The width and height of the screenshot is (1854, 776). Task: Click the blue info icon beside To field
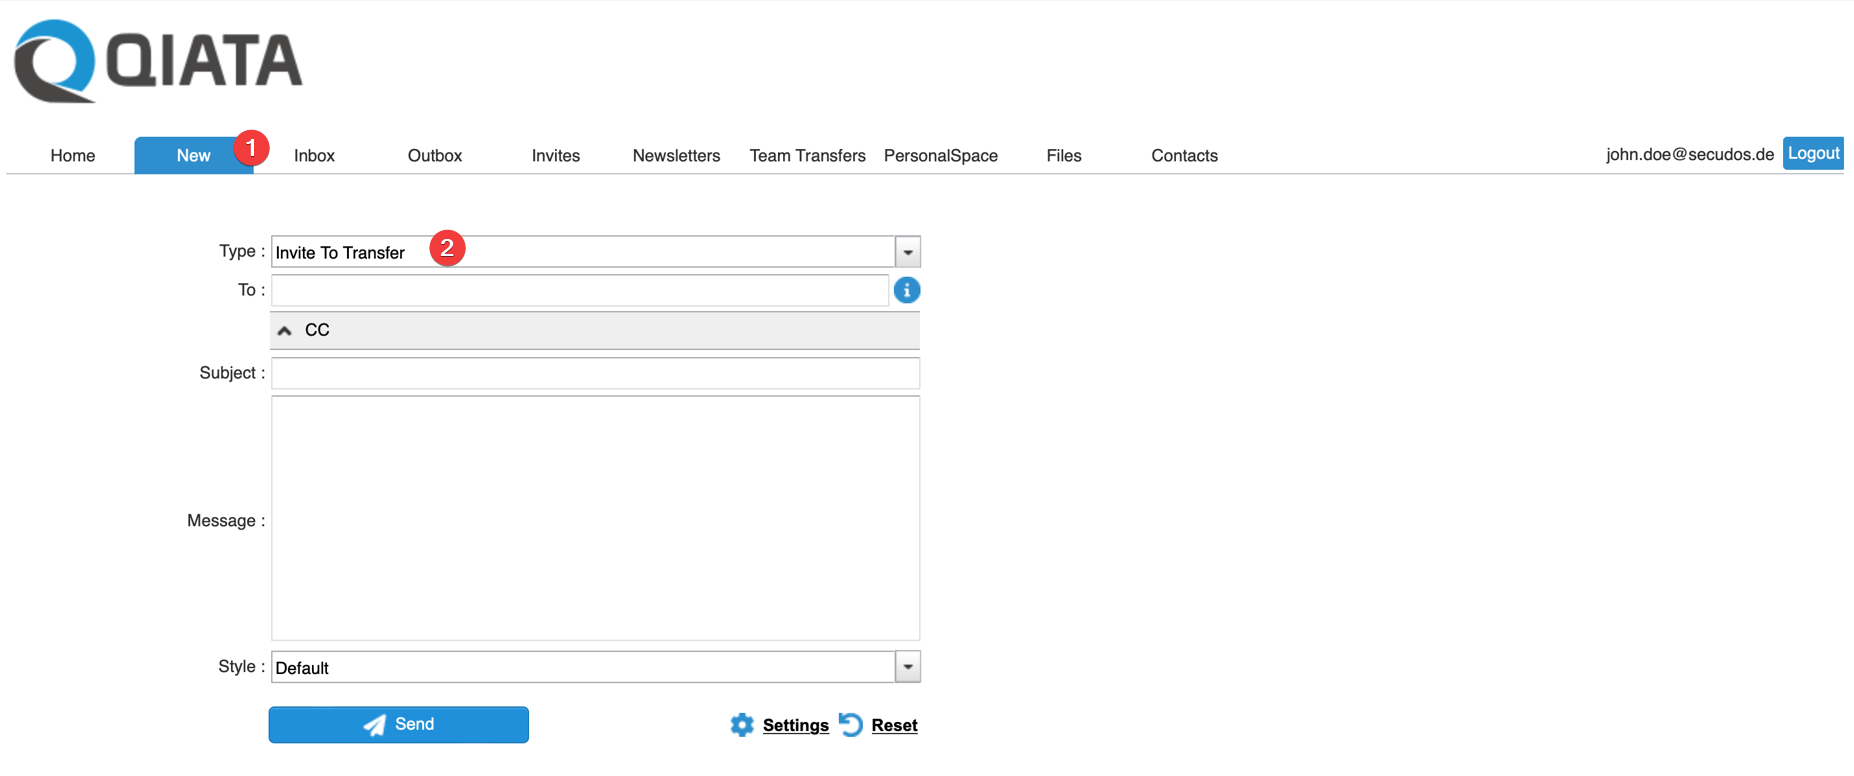[x=906, y=290]
